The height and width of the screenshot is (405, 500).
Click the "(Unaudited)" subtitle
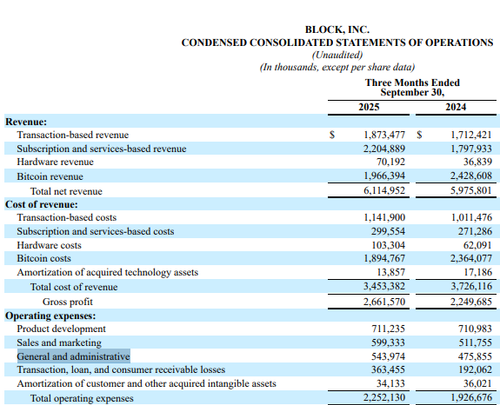tap(337, 55)
